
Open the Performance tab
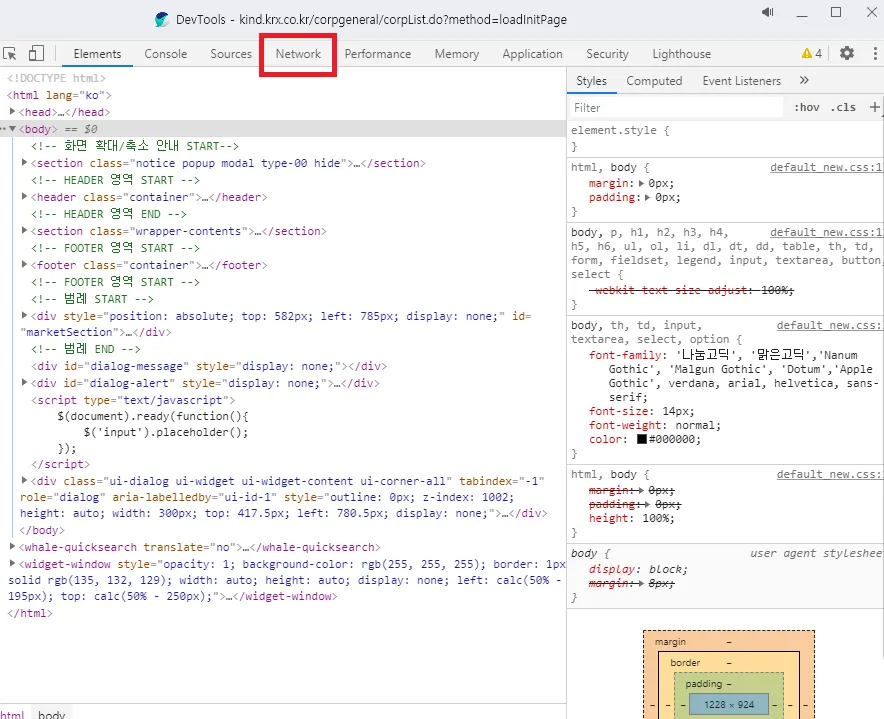(x=378, y=54)
